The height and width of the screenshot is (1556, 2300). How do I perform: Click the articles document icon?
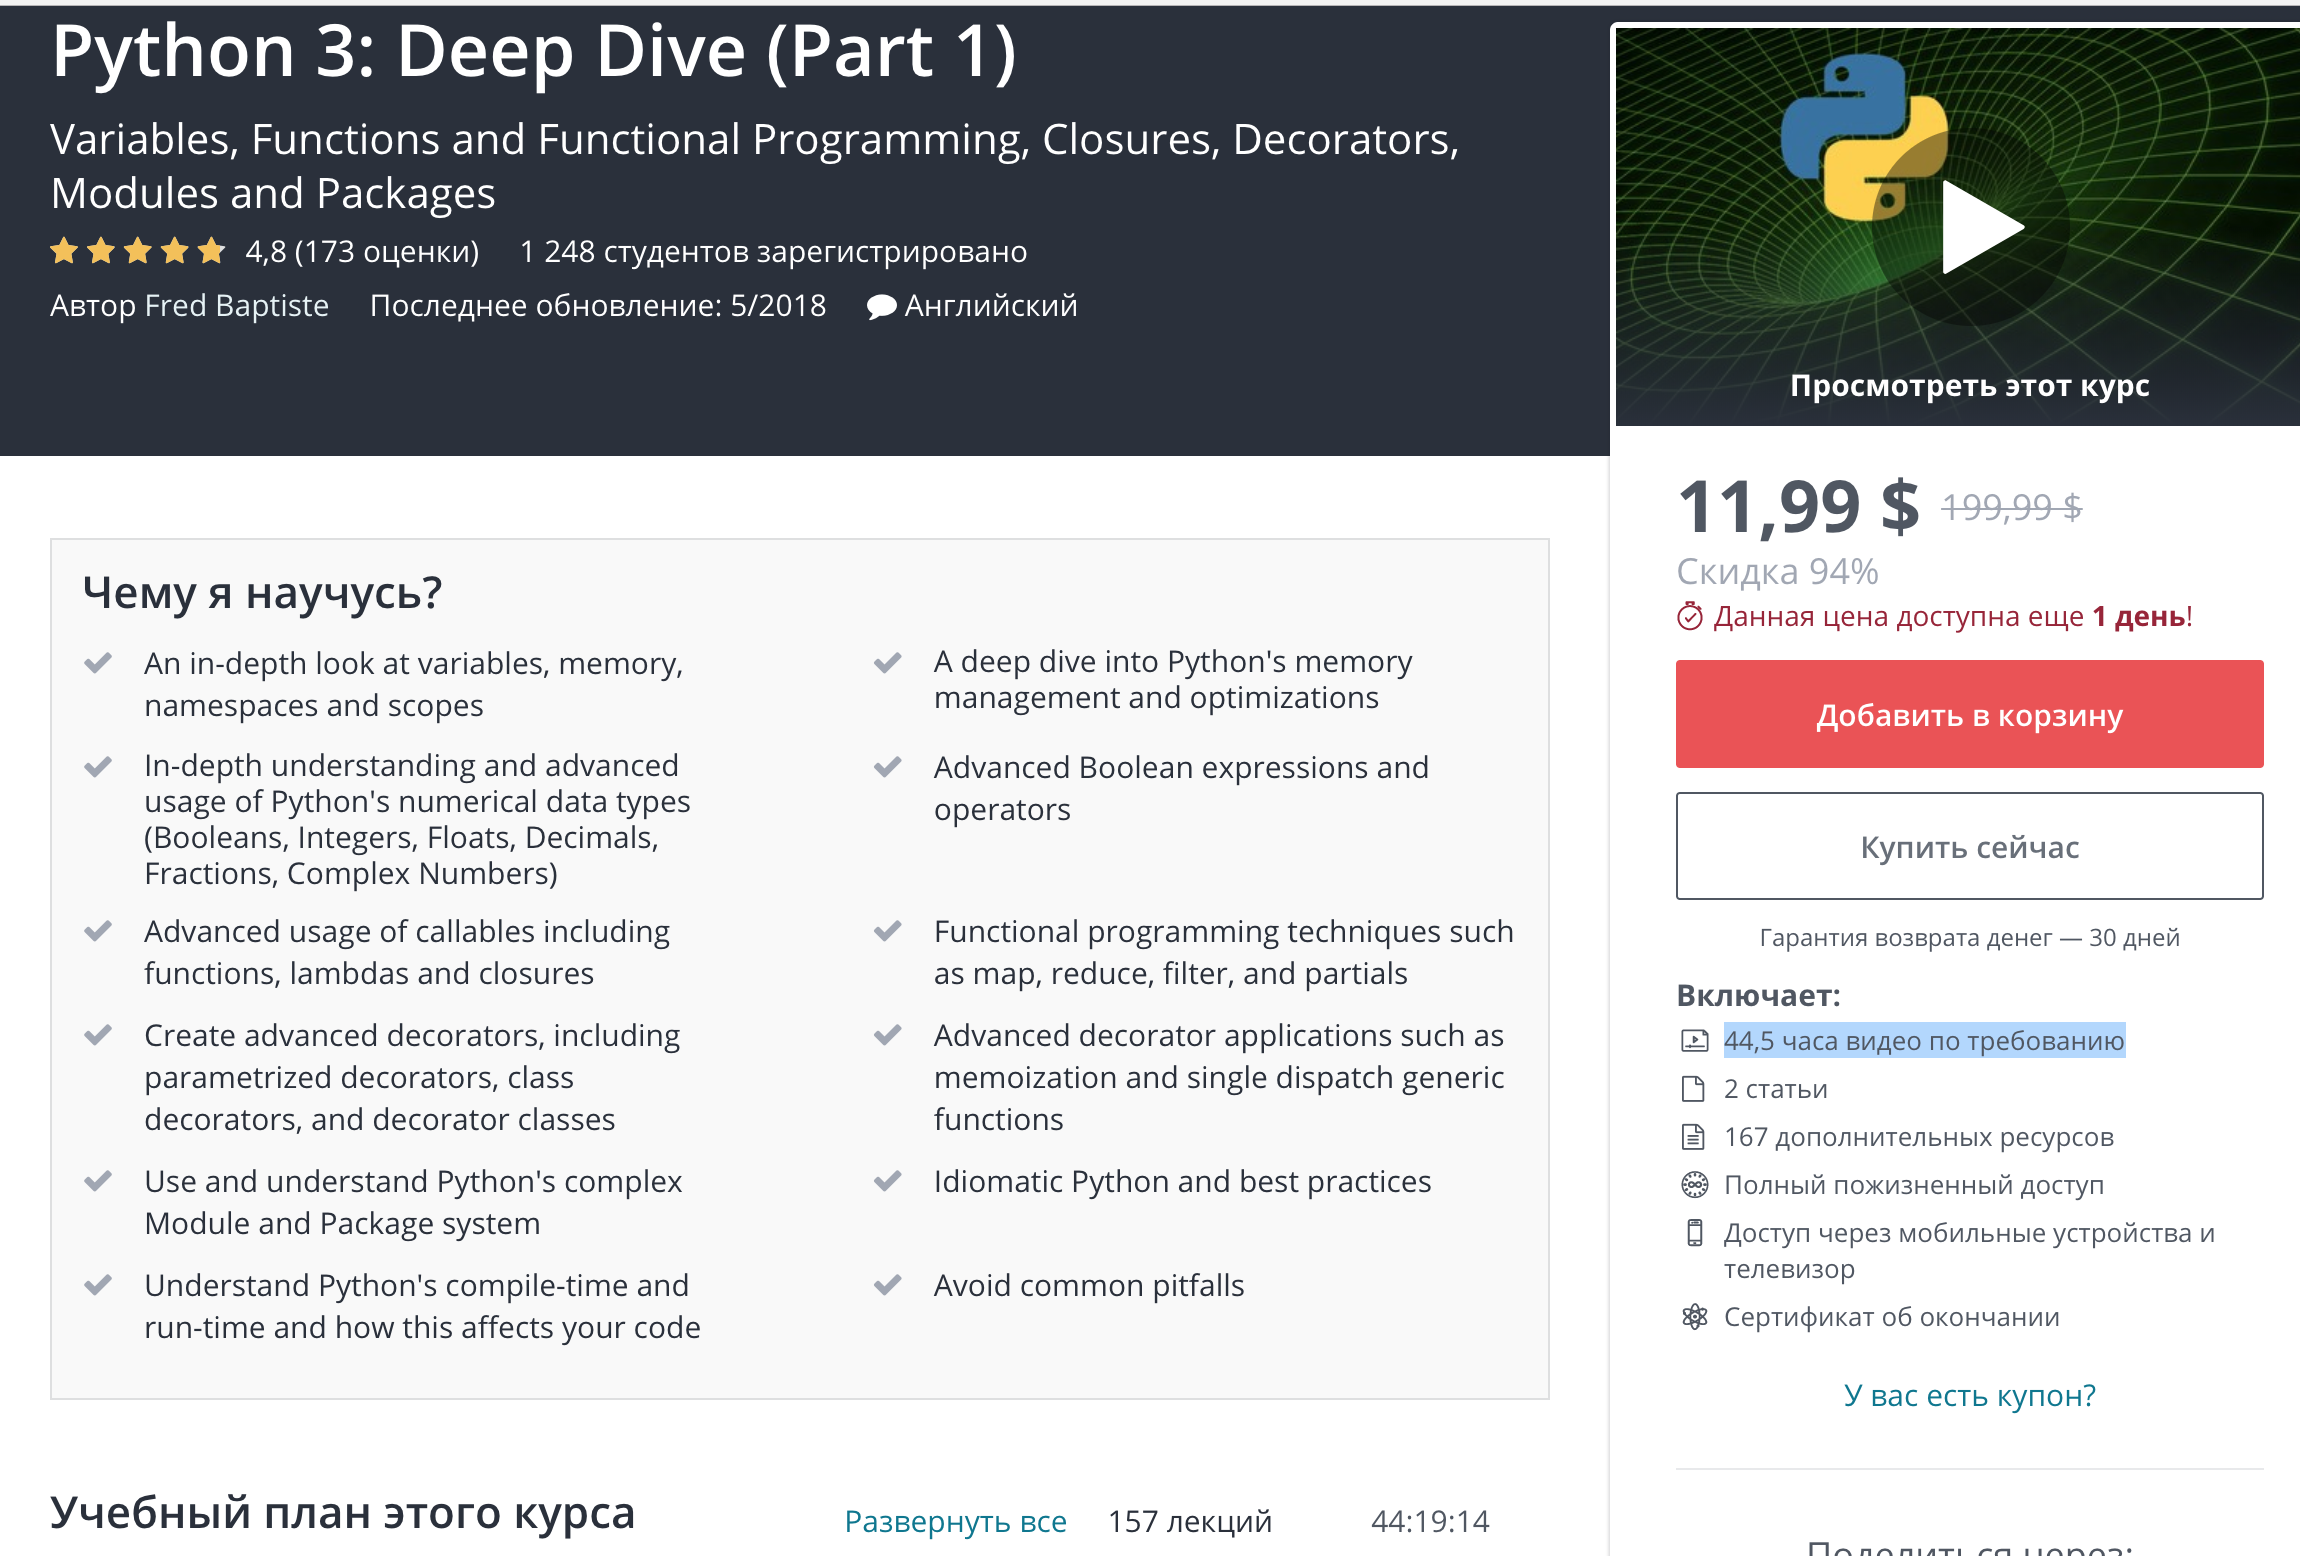(1693, 1089)
